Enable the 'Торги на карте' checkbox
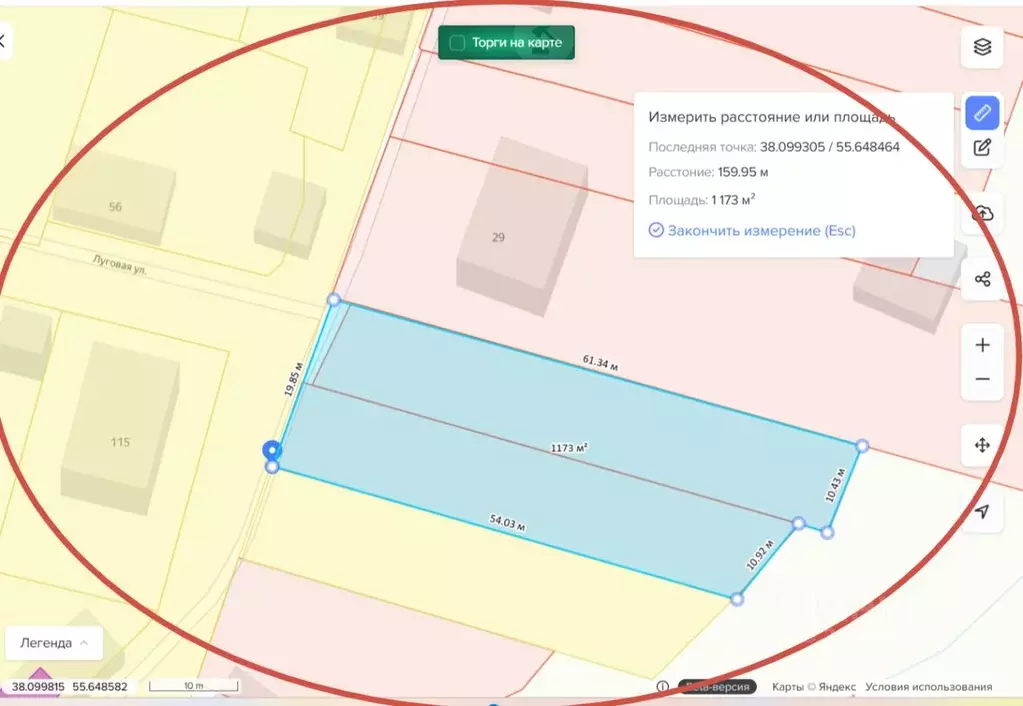1023x706 pixels. click(x=458, y=43)
